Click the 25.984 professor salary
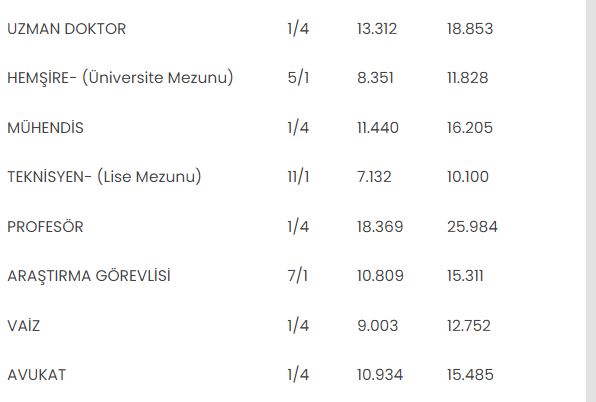 pyautogui.click(x=472, y=227)
